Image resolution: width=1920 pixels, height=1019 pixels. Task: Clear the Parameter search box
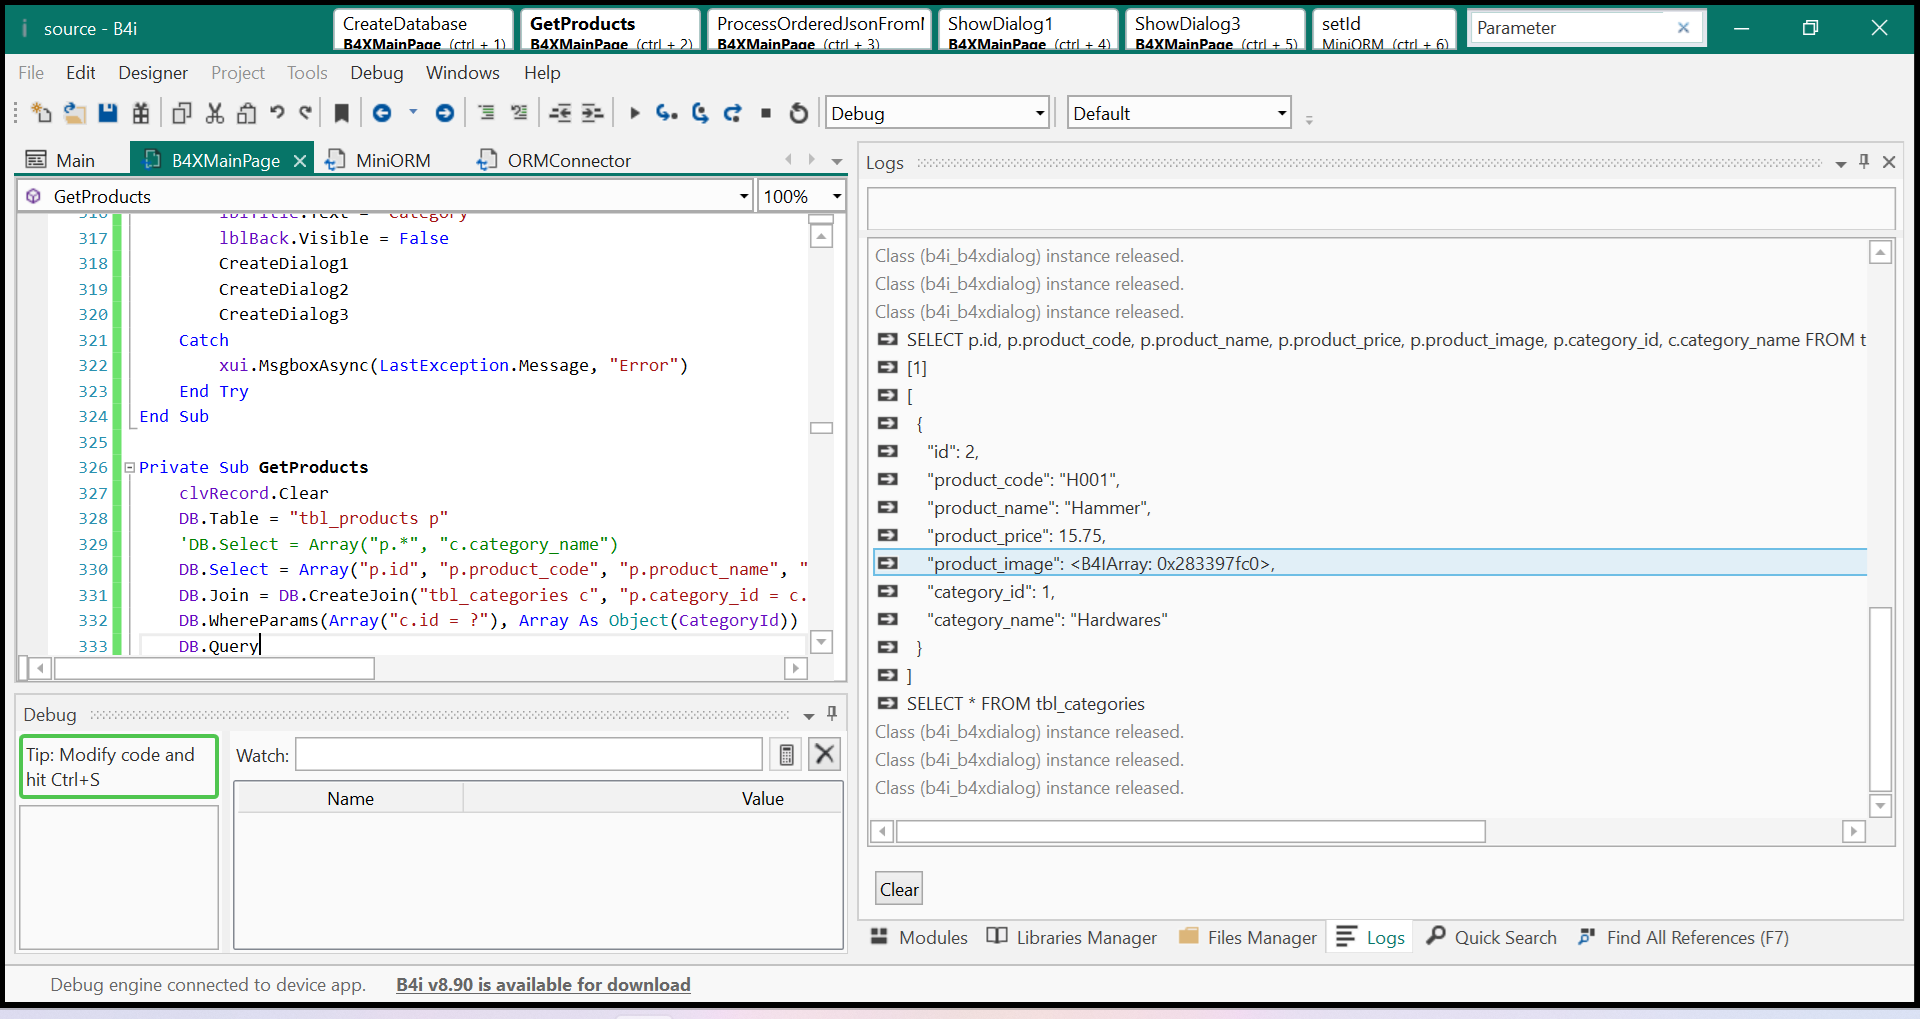tap(1683, 28)
